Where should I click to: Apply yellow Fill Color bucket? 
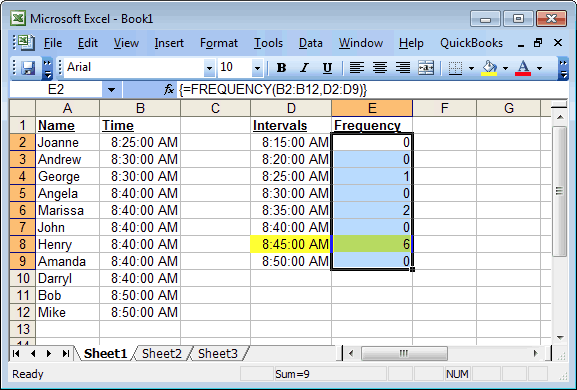click(x=489, y=68)
